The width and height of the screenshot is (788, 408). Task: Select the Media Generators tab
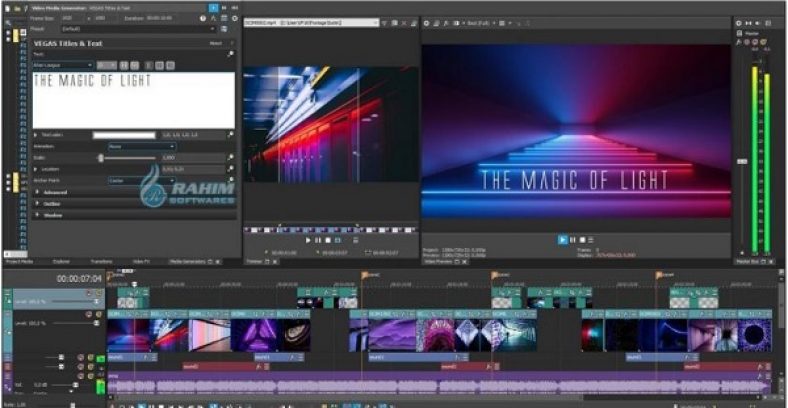point(187,262)
